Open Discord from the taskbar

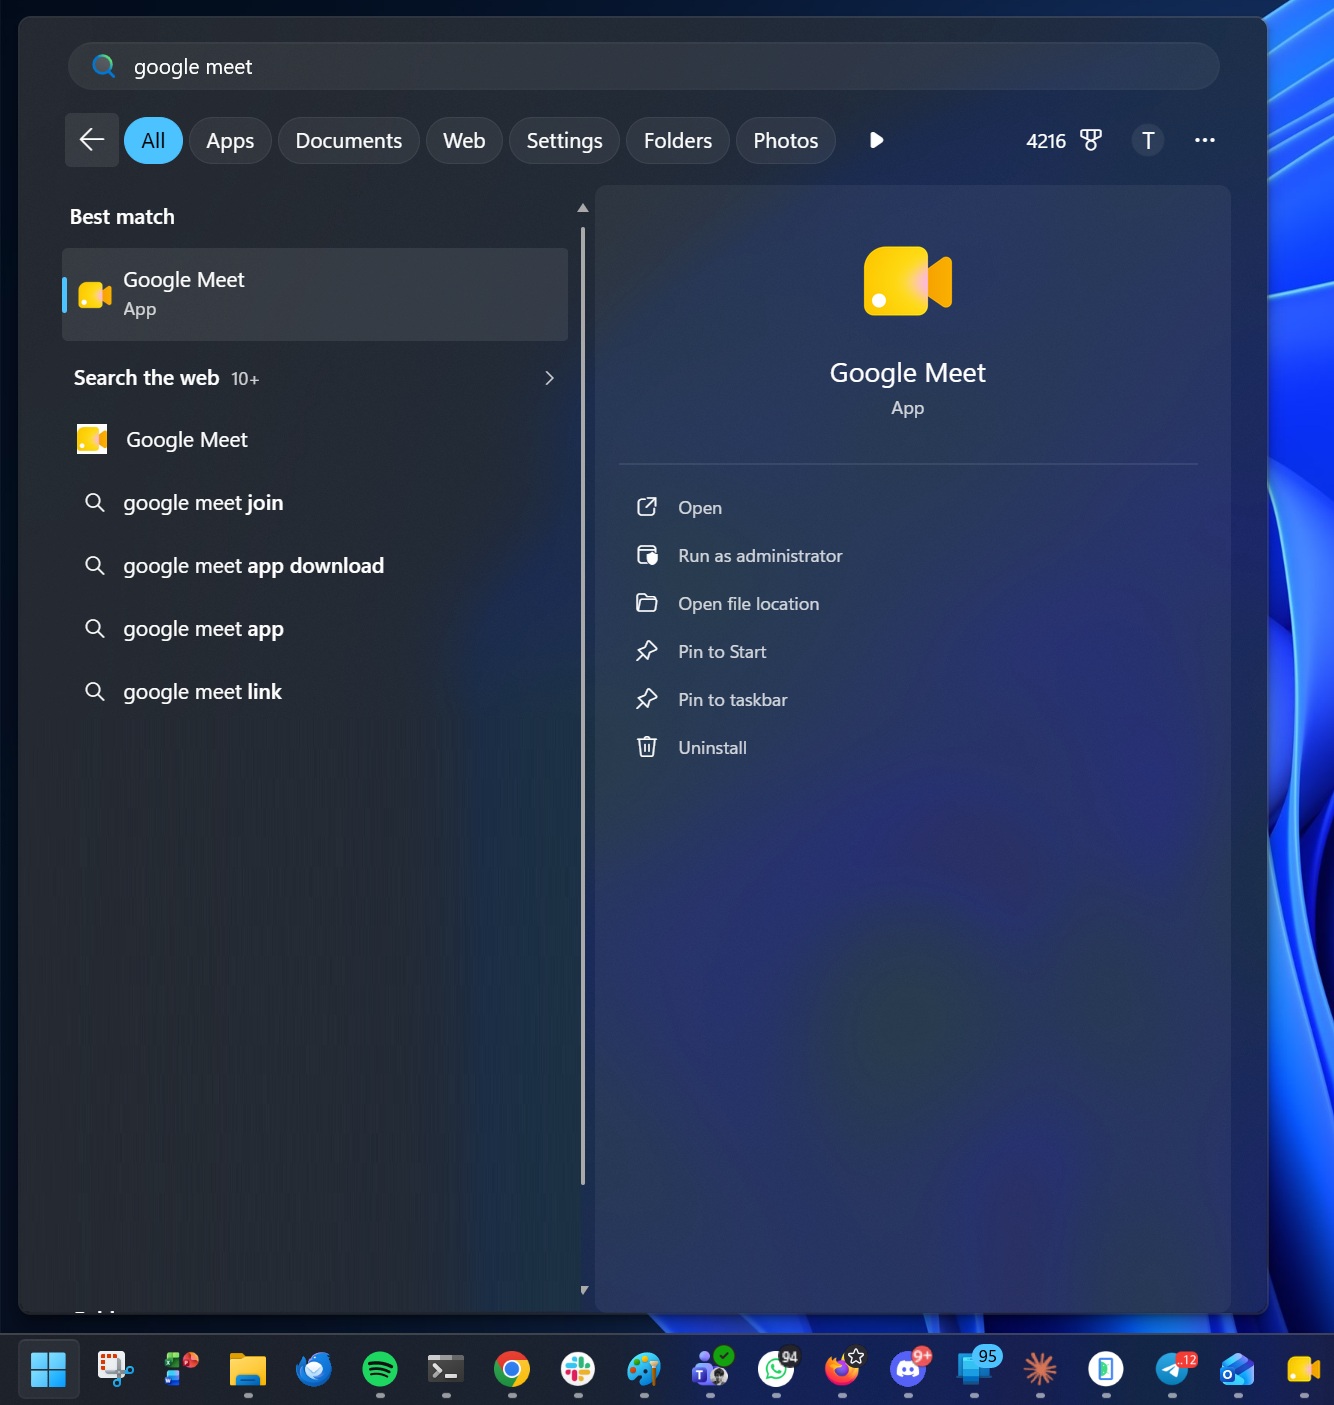(908, 1369)
